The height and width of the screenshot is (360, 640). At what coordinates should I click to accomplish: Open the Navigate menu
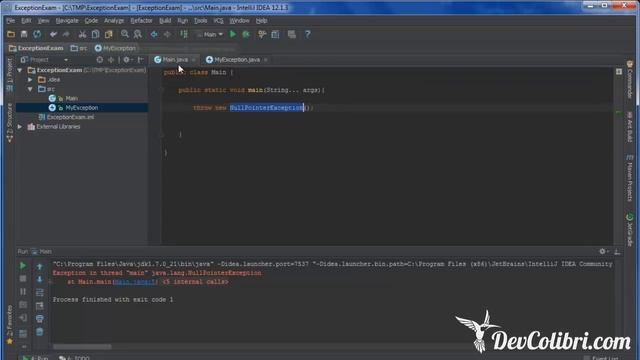pos(67,20)
